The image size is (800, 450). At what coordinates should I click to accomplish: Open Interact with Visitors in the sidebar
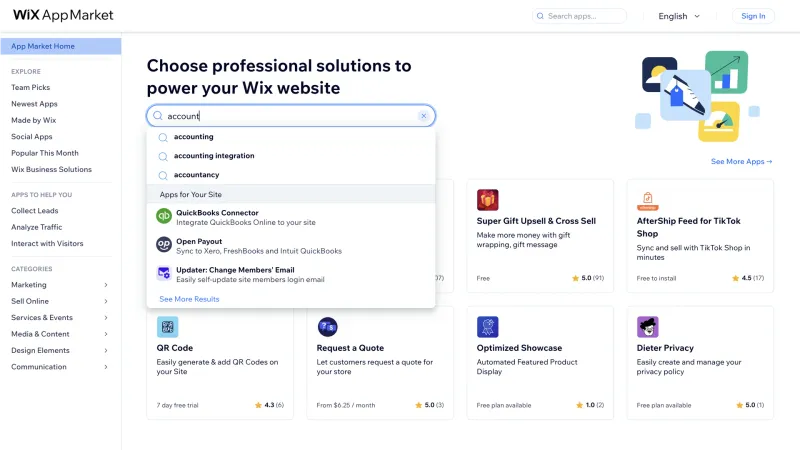click(47, 243)
